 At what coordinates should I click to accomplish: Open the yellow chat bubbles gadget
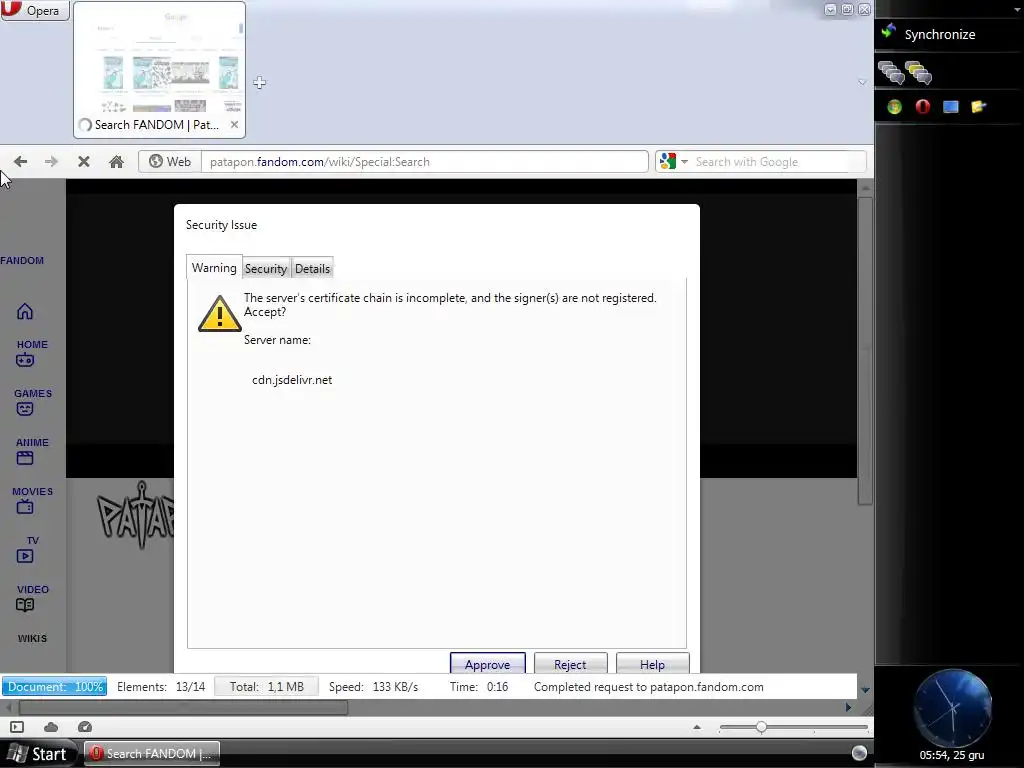pyautogui.click(x=918, y=72)
